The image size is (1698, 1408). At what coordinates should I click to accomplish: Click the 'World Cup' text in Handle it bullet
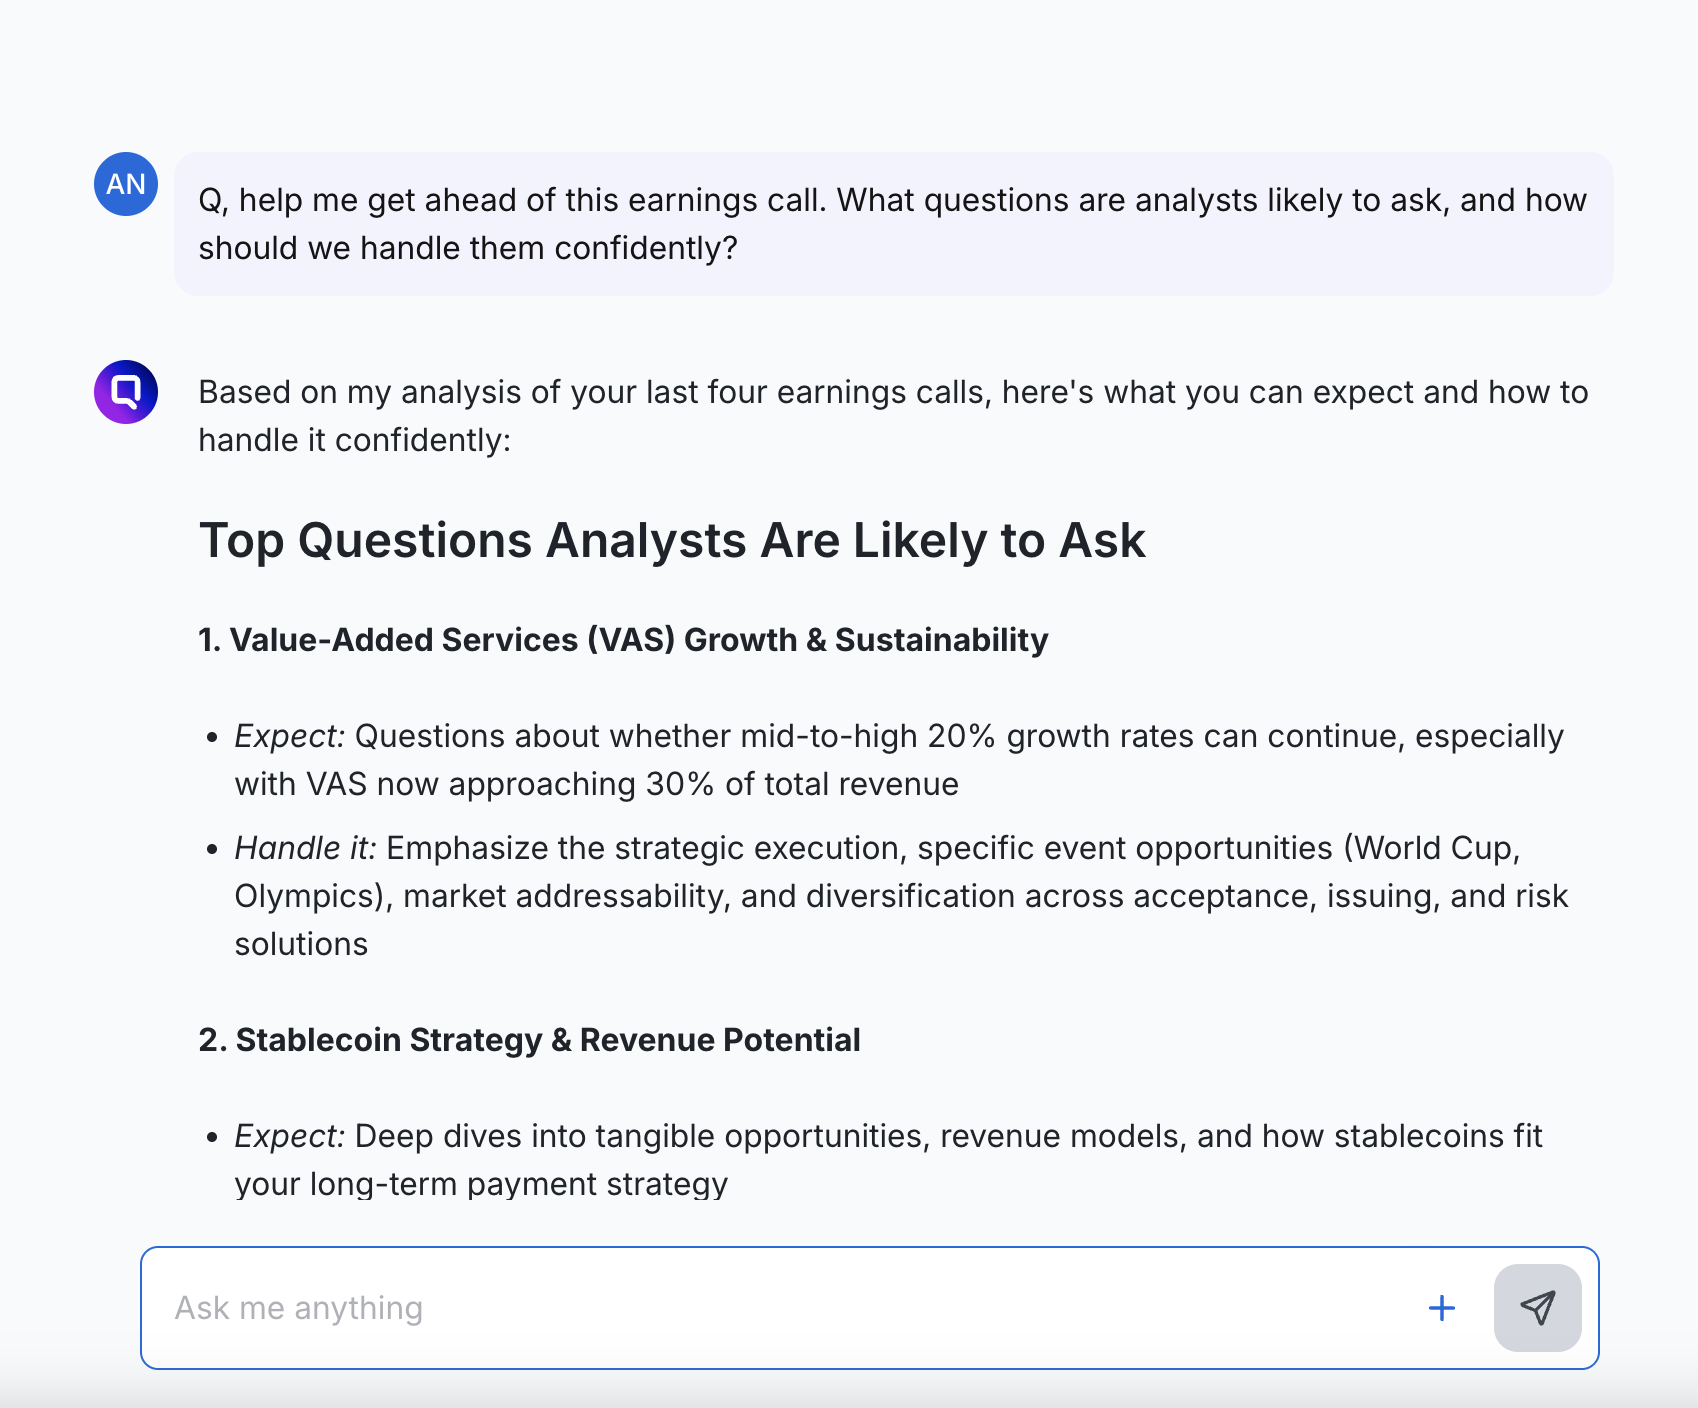1436,848
